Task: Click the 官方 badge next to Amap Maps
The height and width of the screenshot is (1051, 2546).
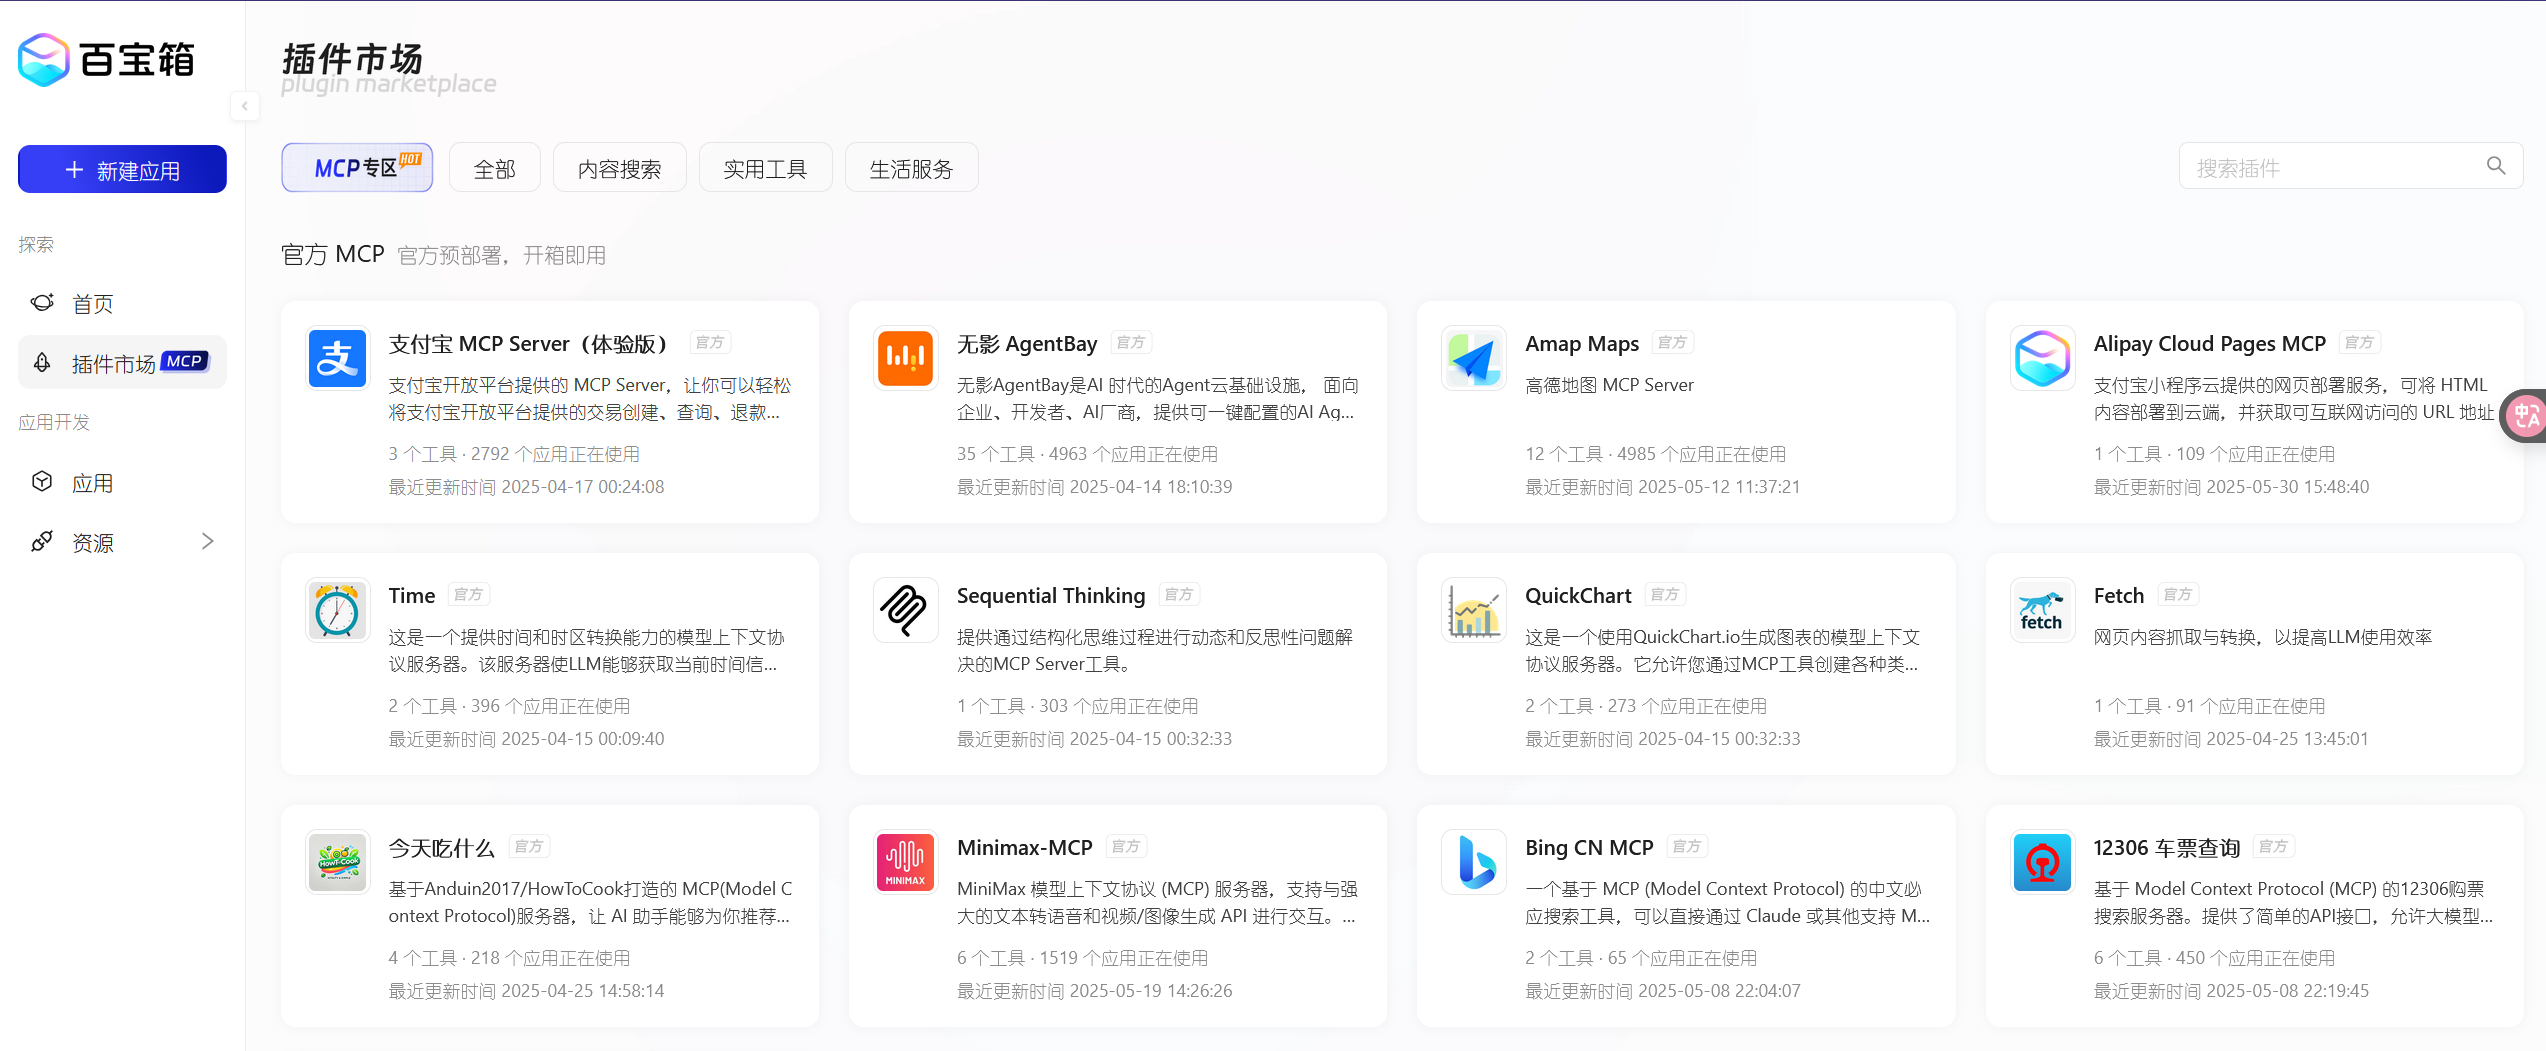Action: click(x=1672, y=343)
